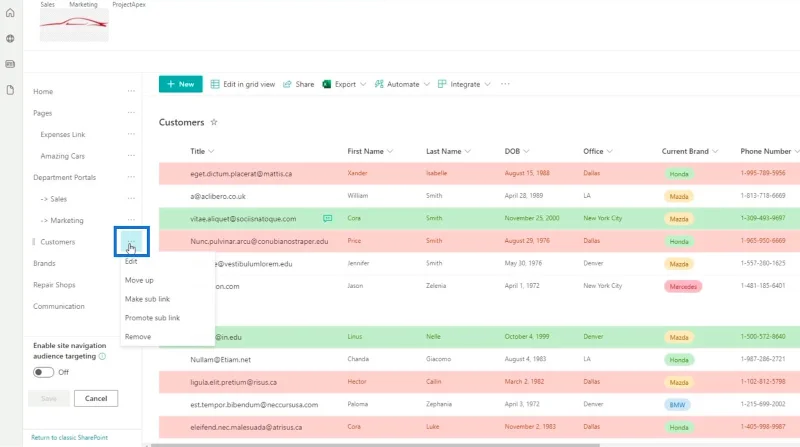Screen dimensions: 800x447
Task: Open the comment icon on Cora Smith row
Action: [x=328, y=218]
